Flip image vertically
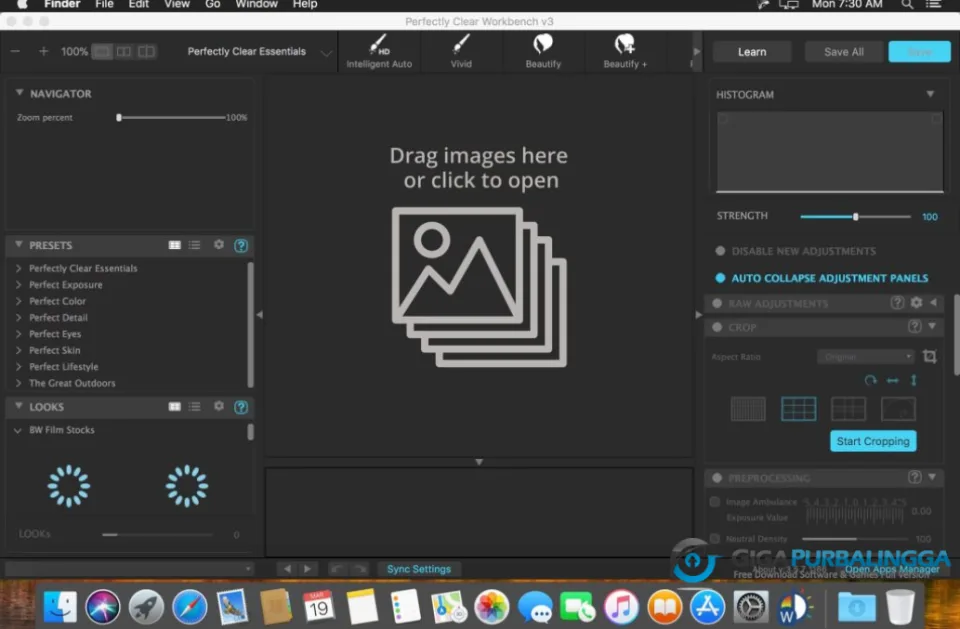This screenshot has width=960, height=629. (x=913, y=380)
